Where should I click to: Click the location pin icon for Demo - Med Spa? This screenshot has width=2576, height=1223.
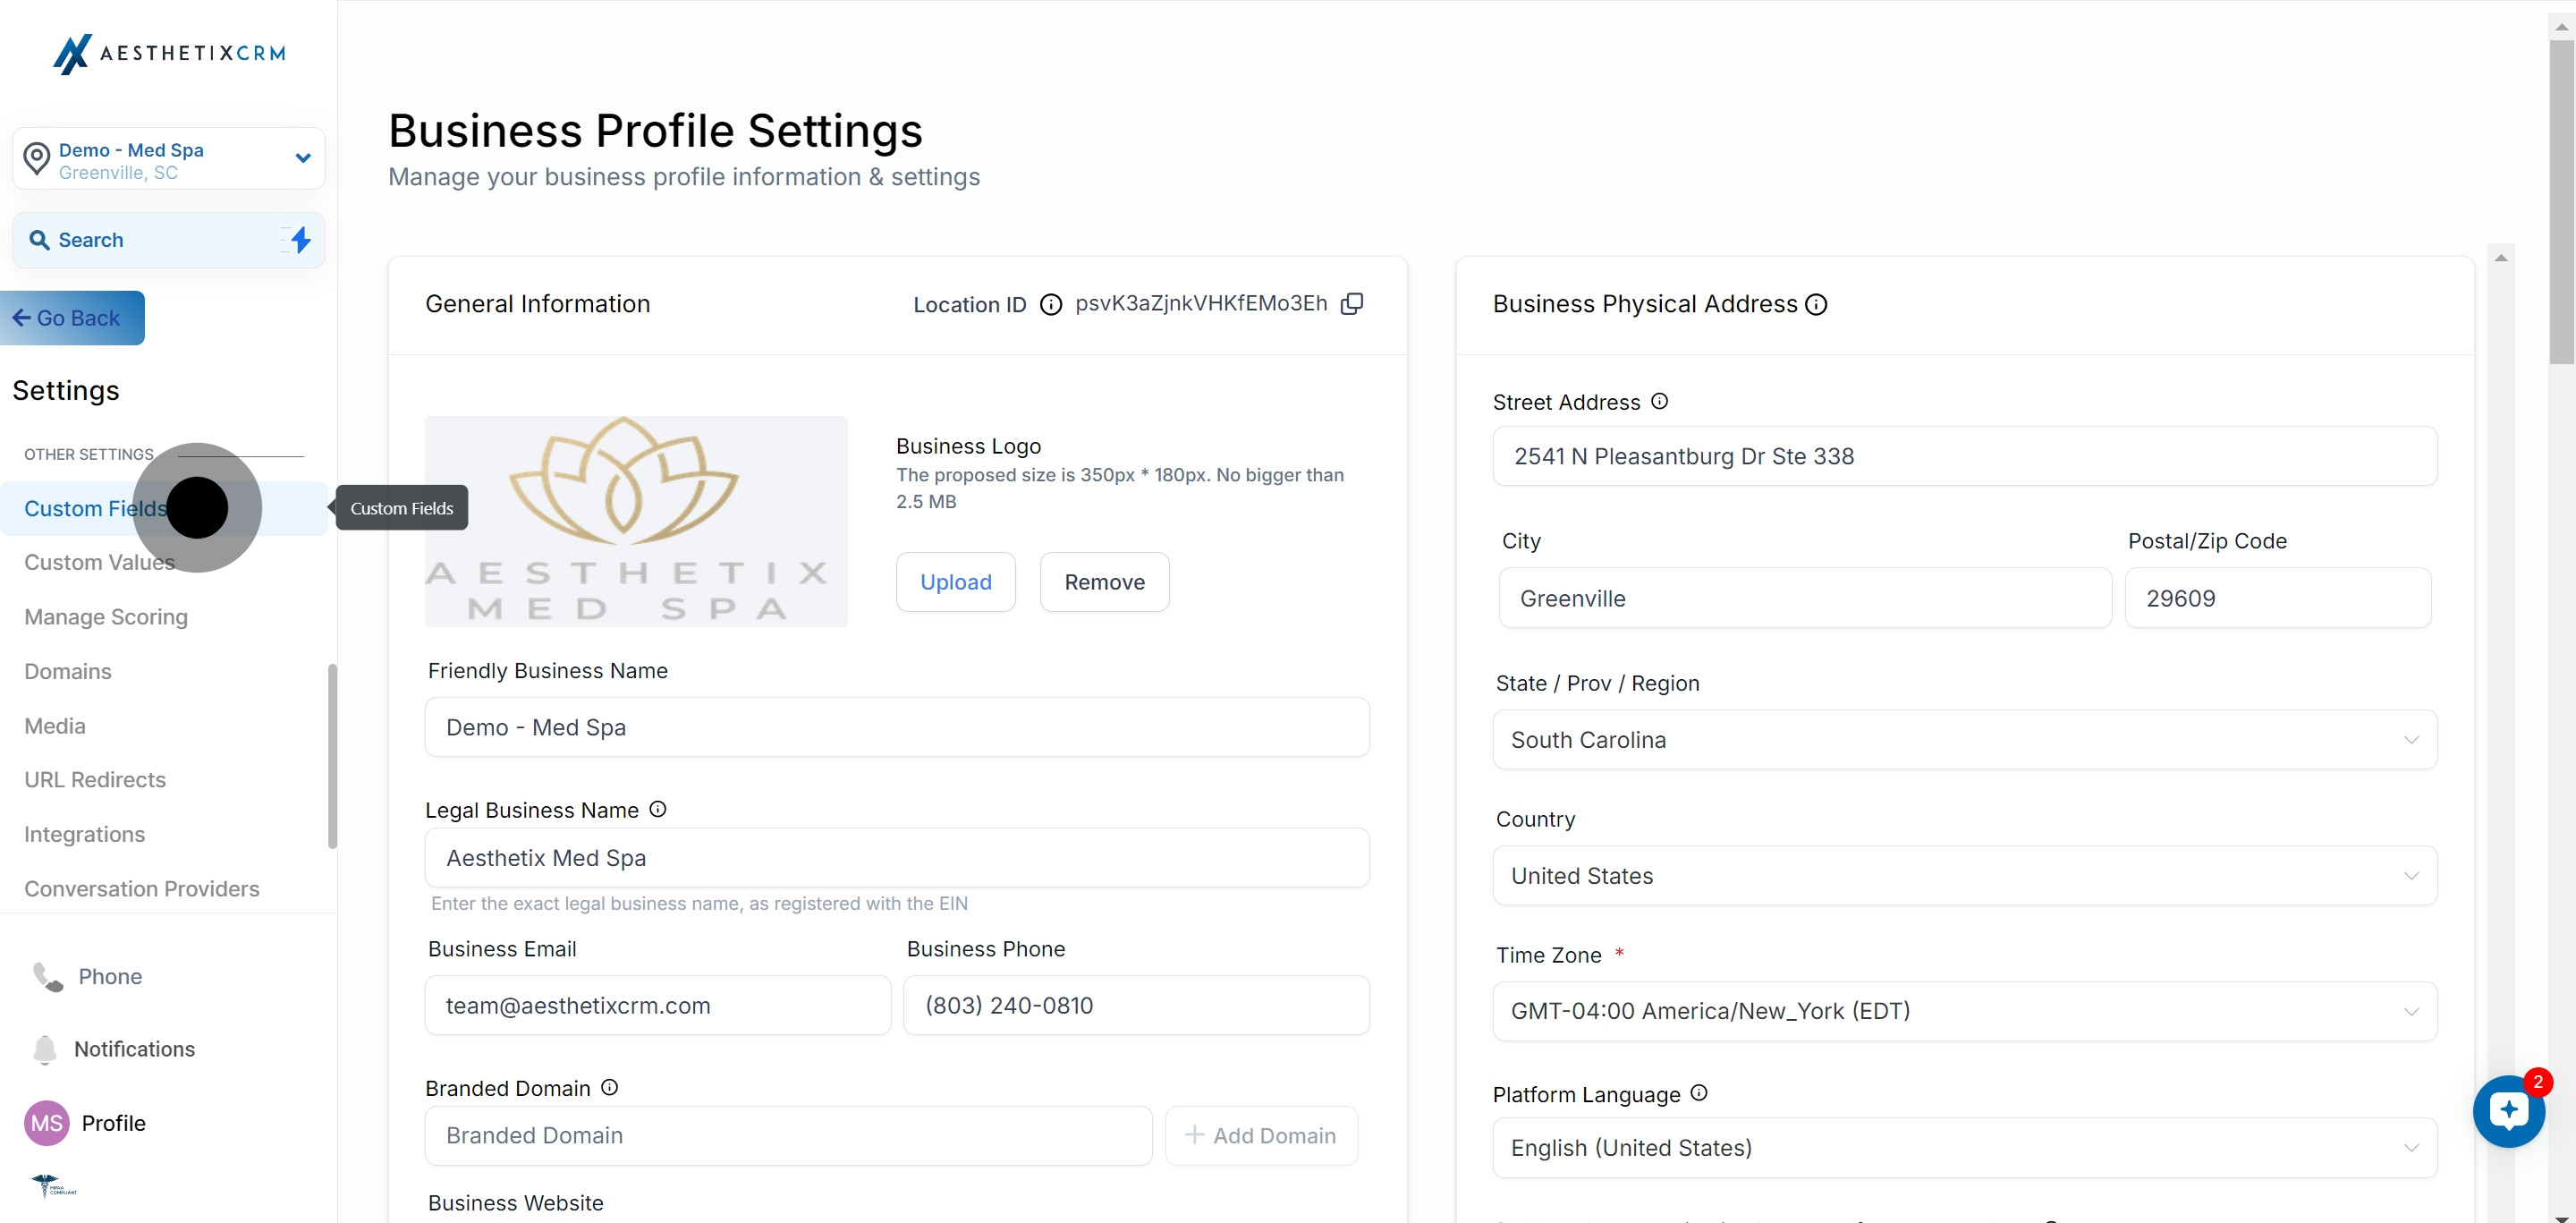point(37,159)
